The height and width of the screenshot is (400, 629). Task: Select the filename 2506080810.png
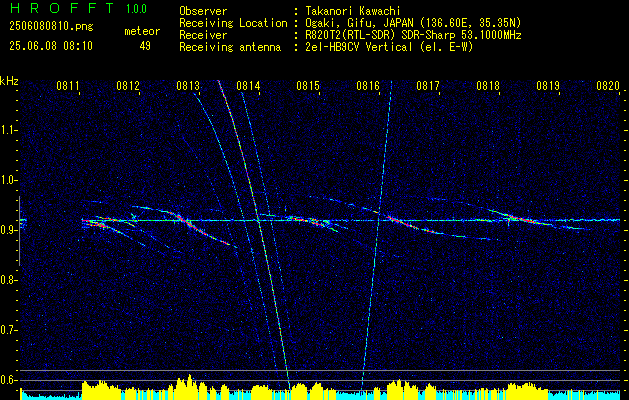51,27
